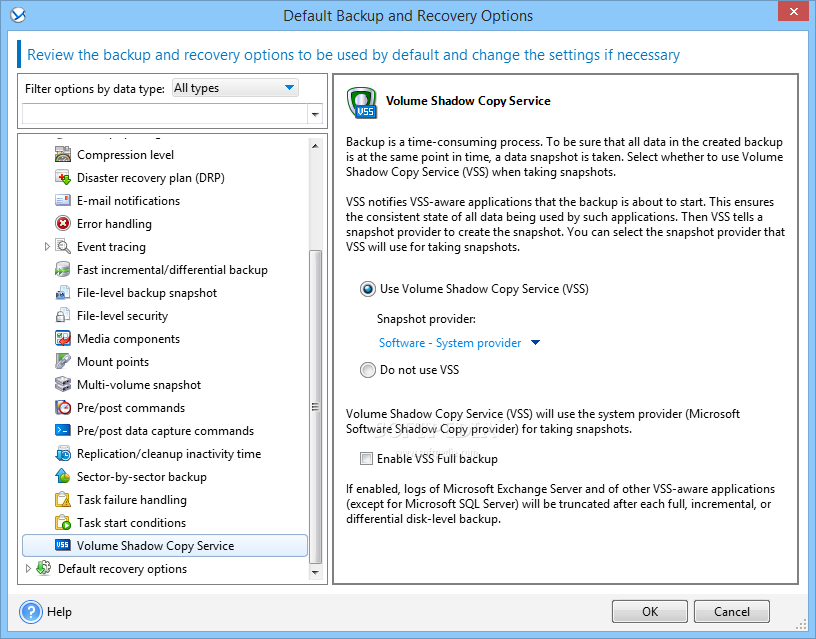Select Volume Shadow Copy Service row
The image size is (816, 639).
[165, 545]
